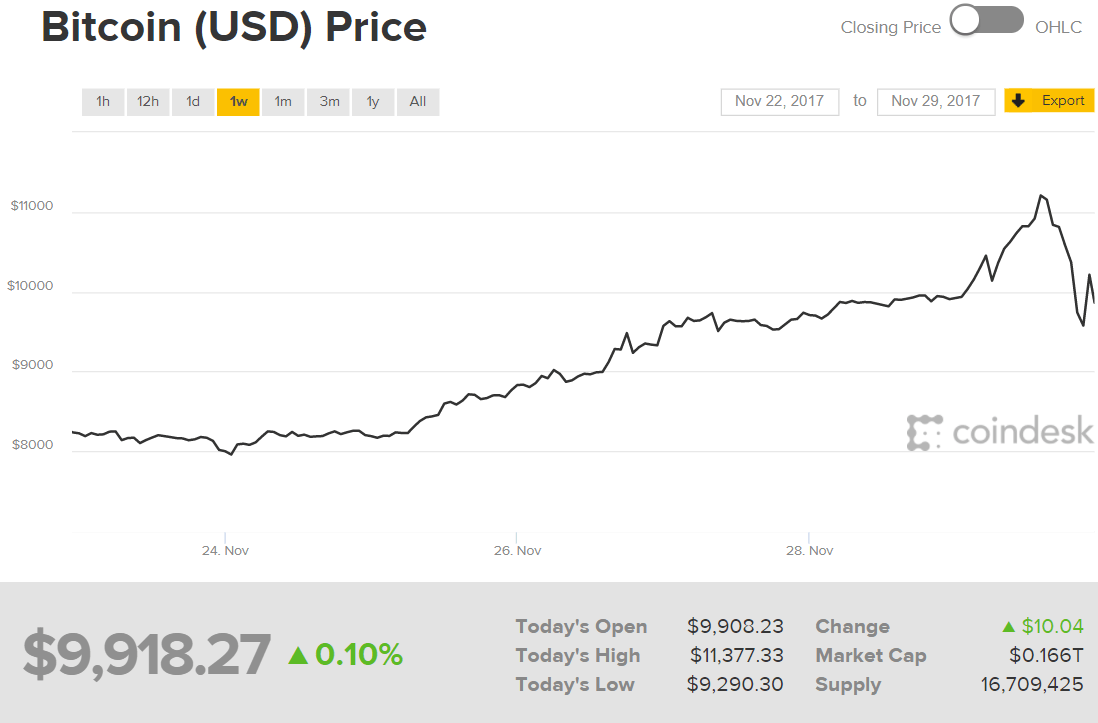Image resolution: width=1098 pixels, height=723 pixels.
Task: Click the coindesk logo mark
Action: (923, 432)
